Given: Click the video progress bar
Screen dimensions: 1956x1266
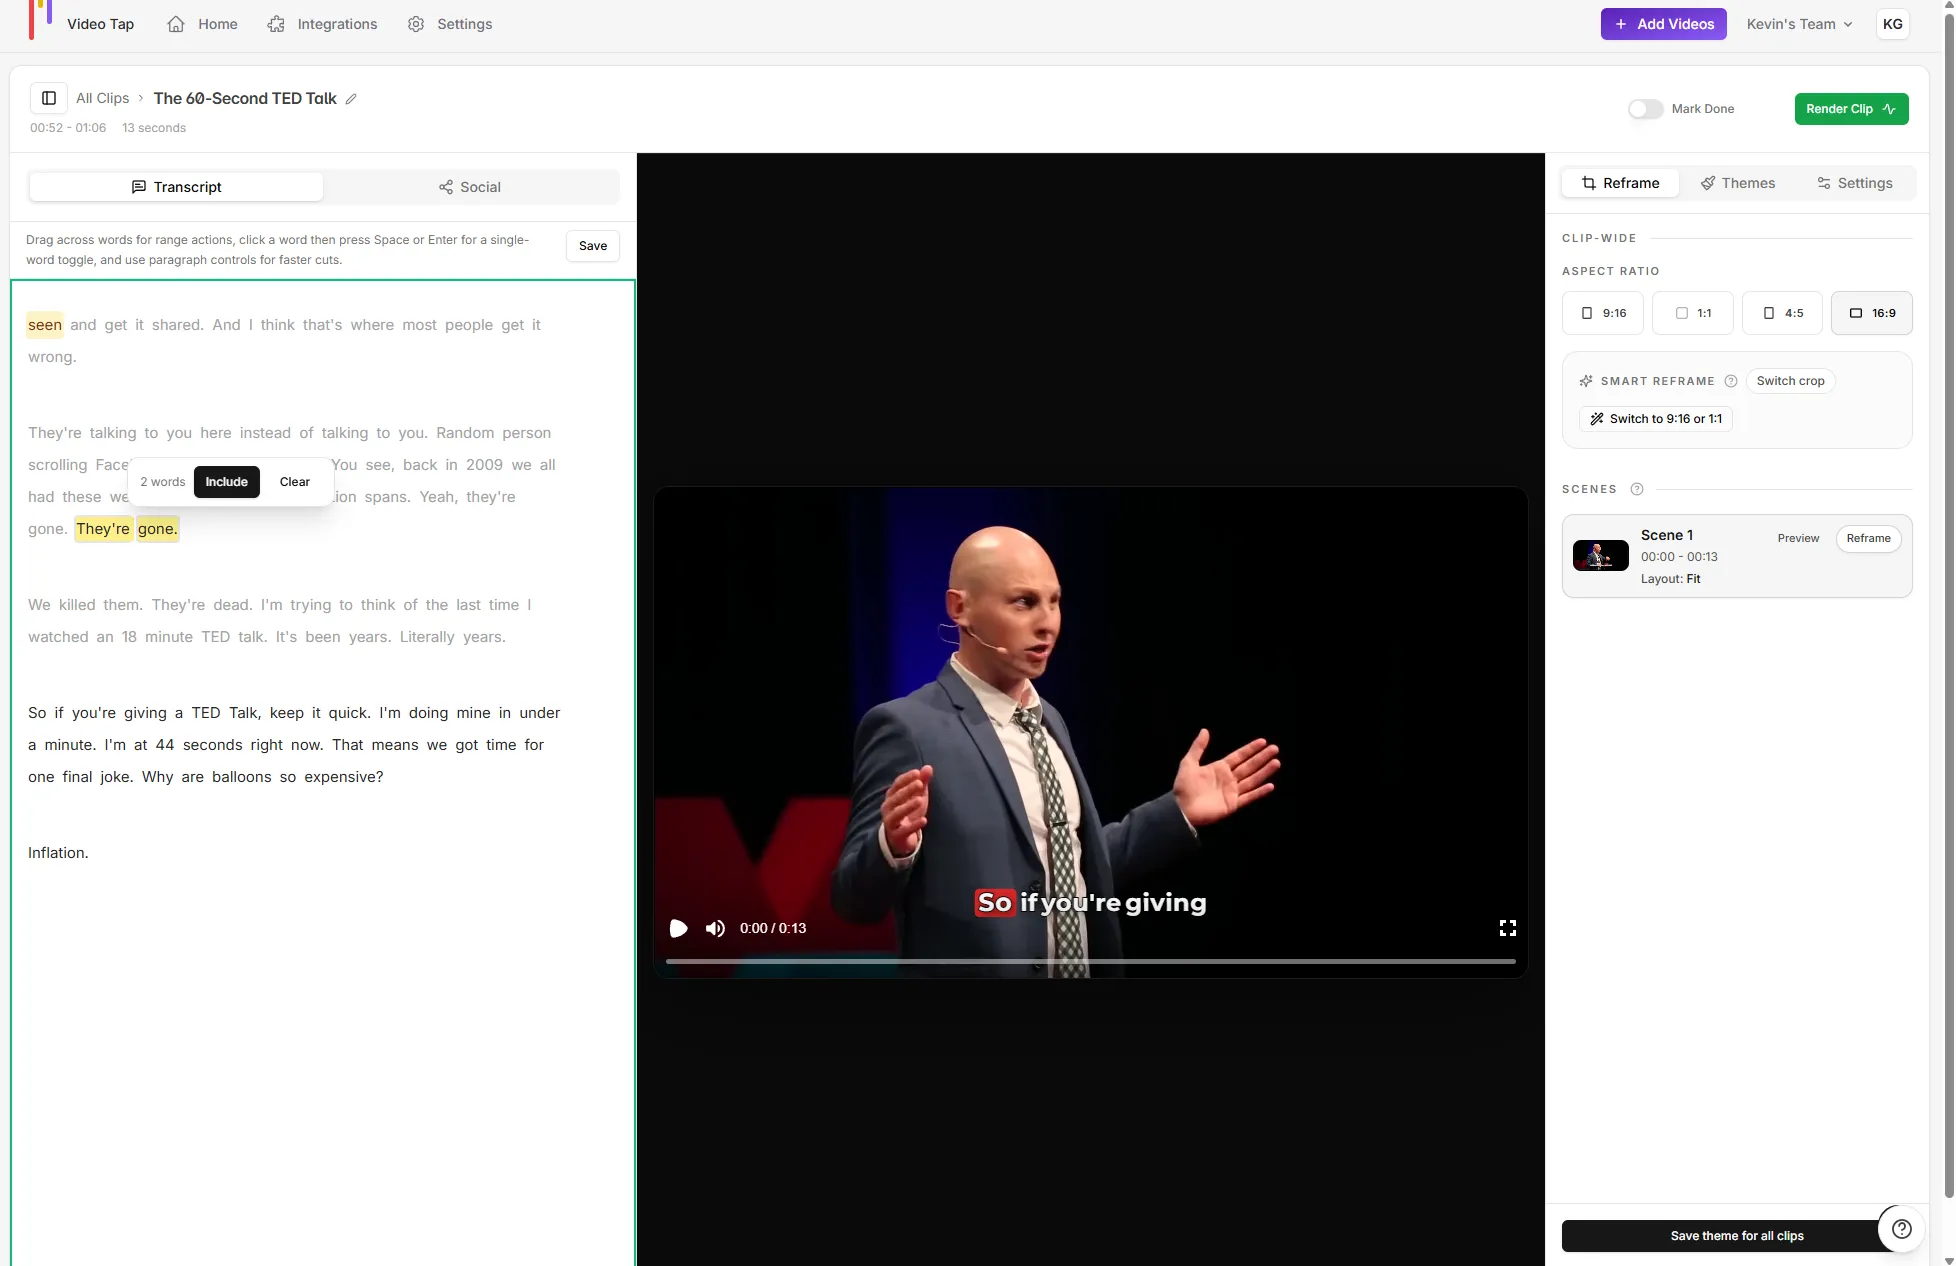Looking at the screenshot, I should tap(1091, 961).
